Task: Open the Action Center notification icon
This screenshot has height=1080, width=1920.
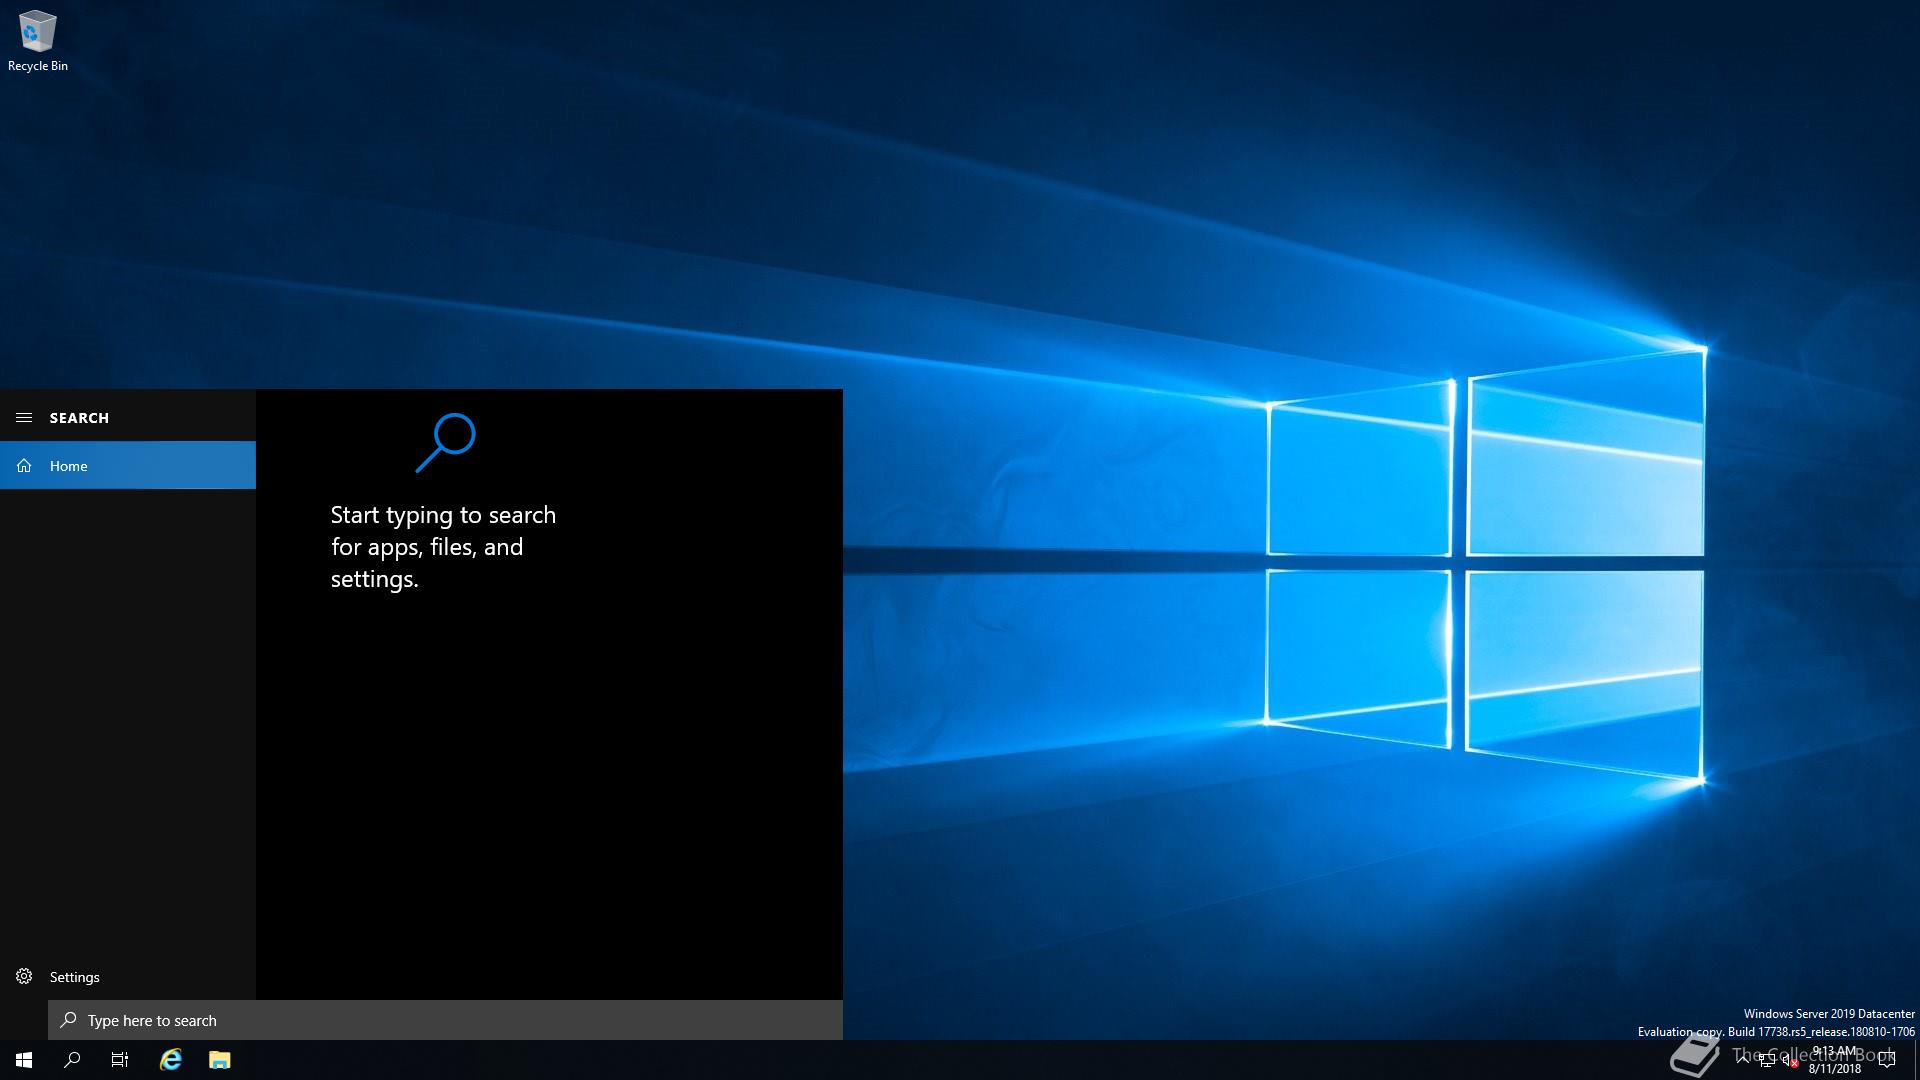Action: coord(1887,1060)
